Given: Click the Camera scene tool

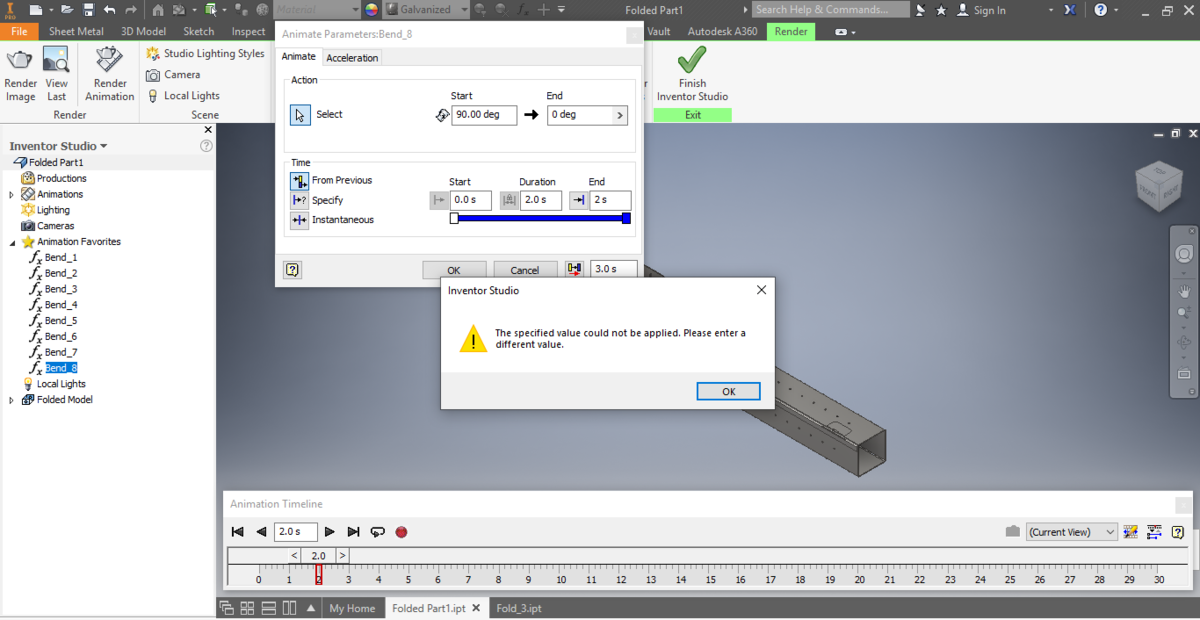Looking at the screenshot, I should pyautogui.click(x=173, y=75).
